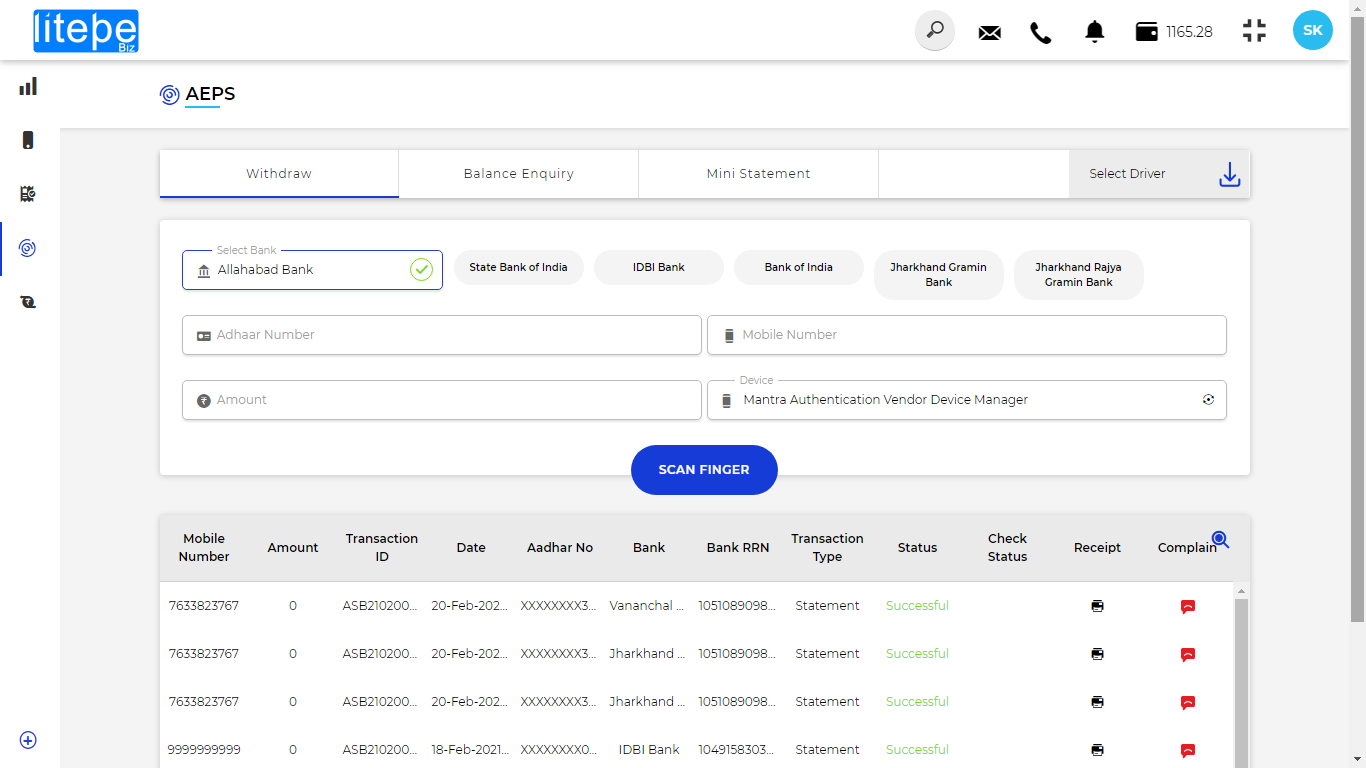1366x768 pixels.
Task: Click the mobile recharge sidebar icon
Action: pyautogui.click(x=28, y=140)
